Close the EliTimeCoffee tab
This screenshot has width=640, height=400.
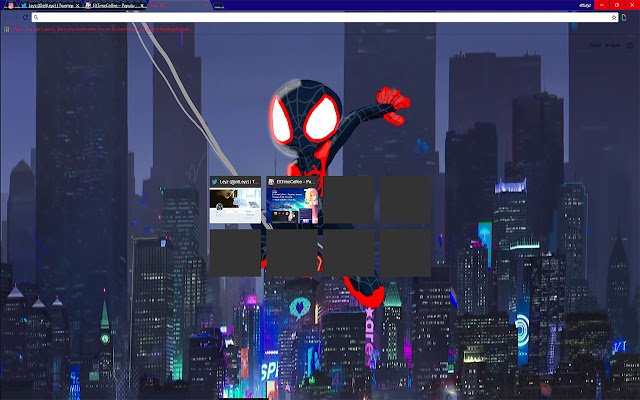tap(142, 6)
